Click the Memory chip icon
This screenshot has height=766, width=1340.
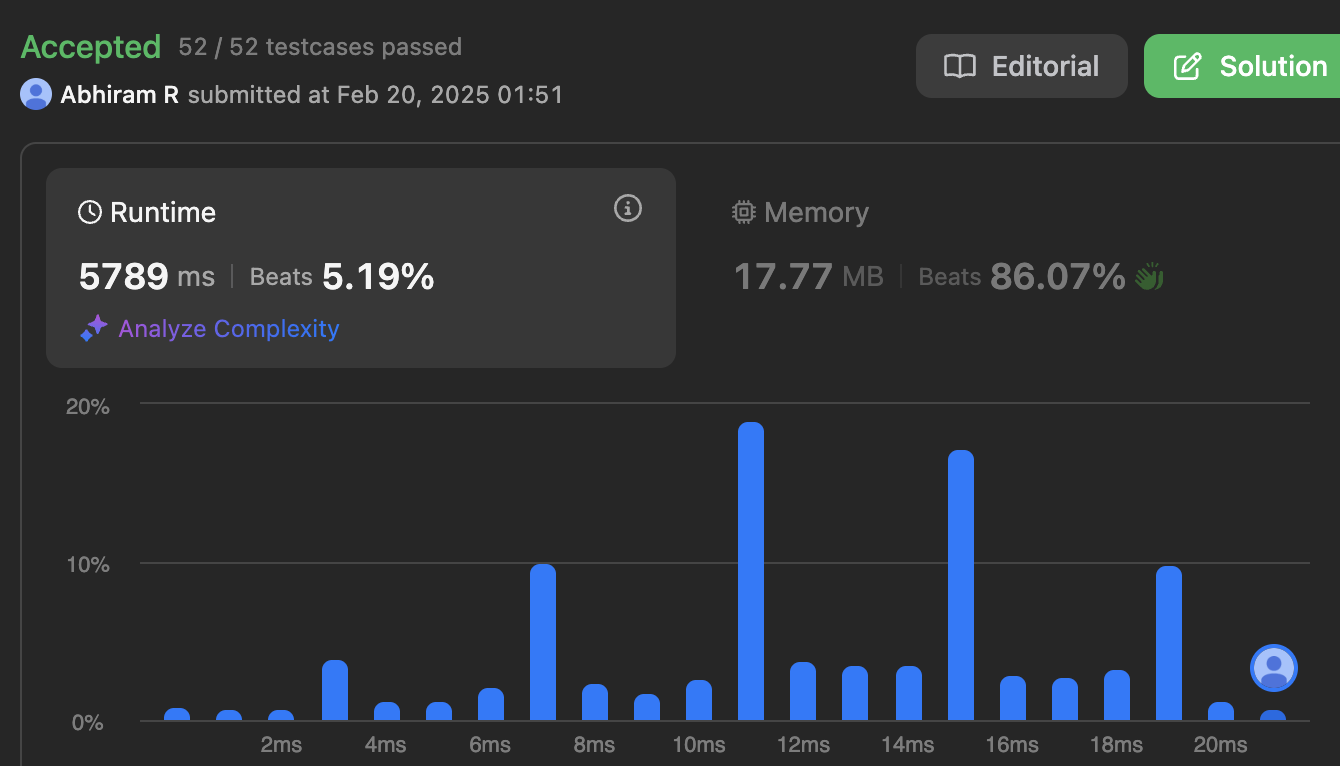pyautogui.click(x=743, y=212)
